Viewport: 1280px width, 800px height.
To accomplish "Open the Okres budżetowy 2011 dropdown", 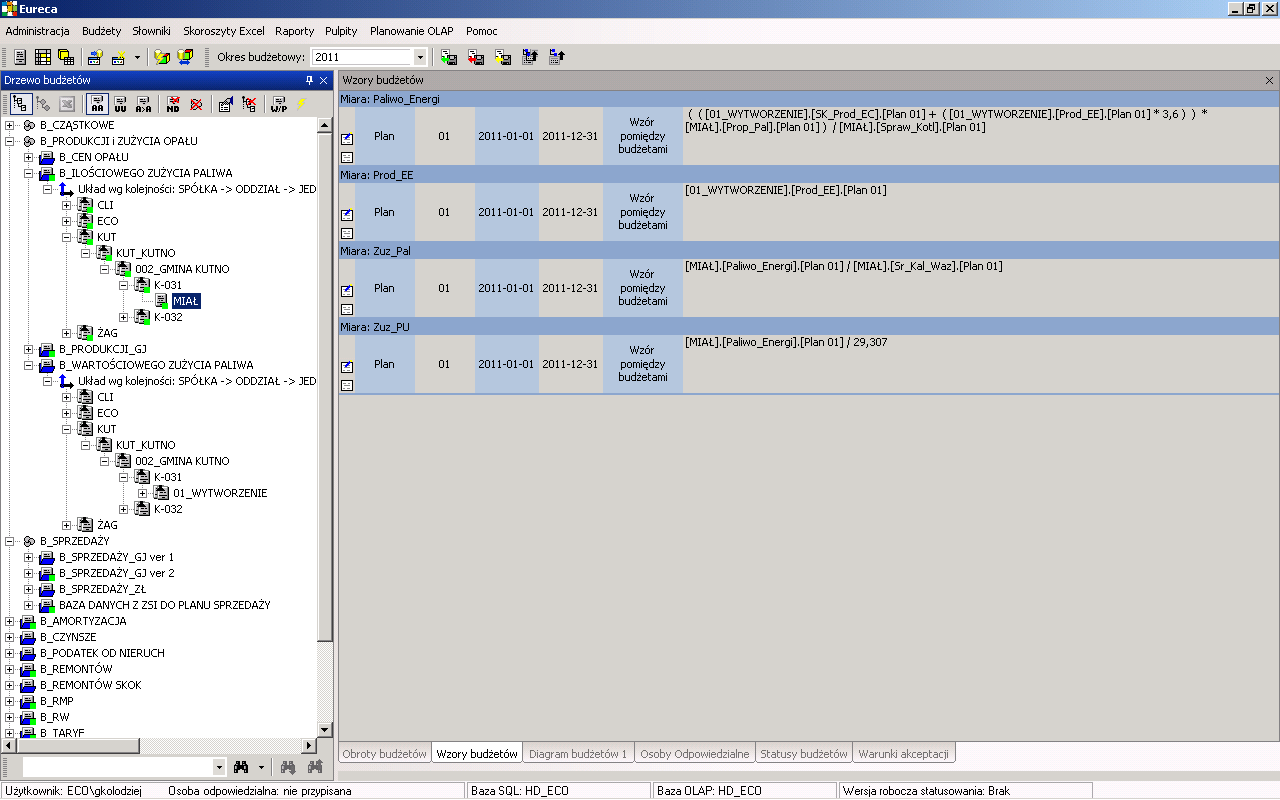I will click(420, 58).
